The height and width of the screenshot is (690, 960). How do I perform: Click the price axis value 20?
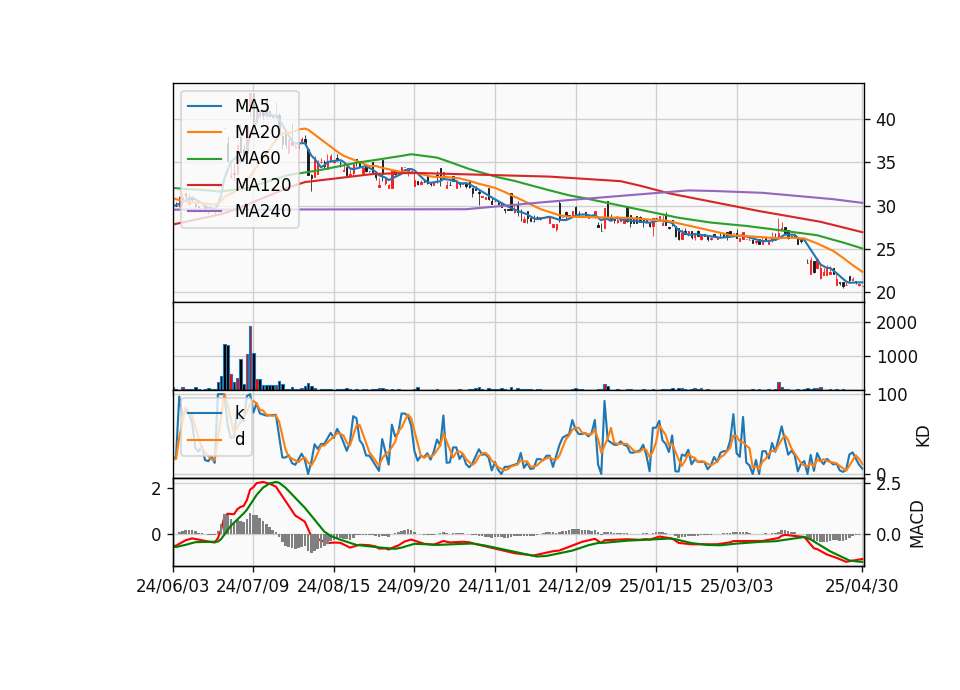pyautogui.click(x=886, y=293)
